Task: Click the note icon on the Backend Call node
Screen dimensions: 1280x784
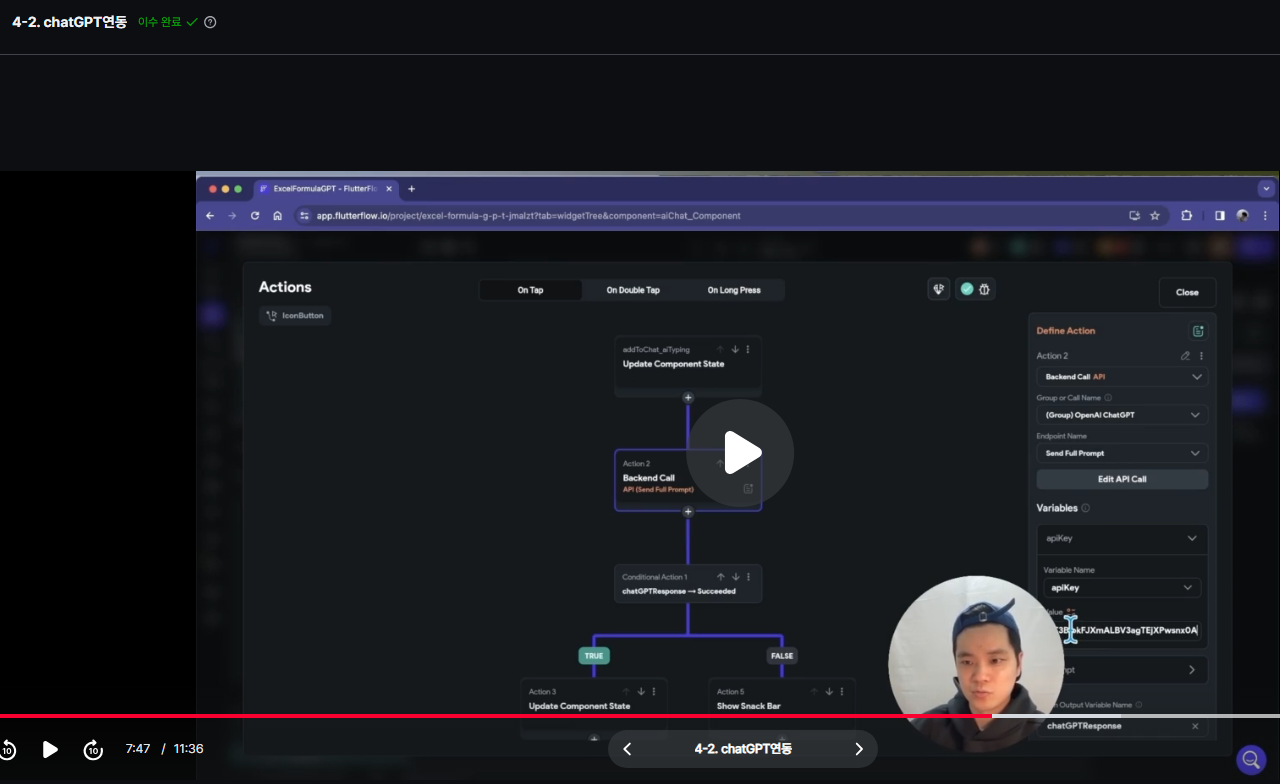Action: (x=748, y=489)
